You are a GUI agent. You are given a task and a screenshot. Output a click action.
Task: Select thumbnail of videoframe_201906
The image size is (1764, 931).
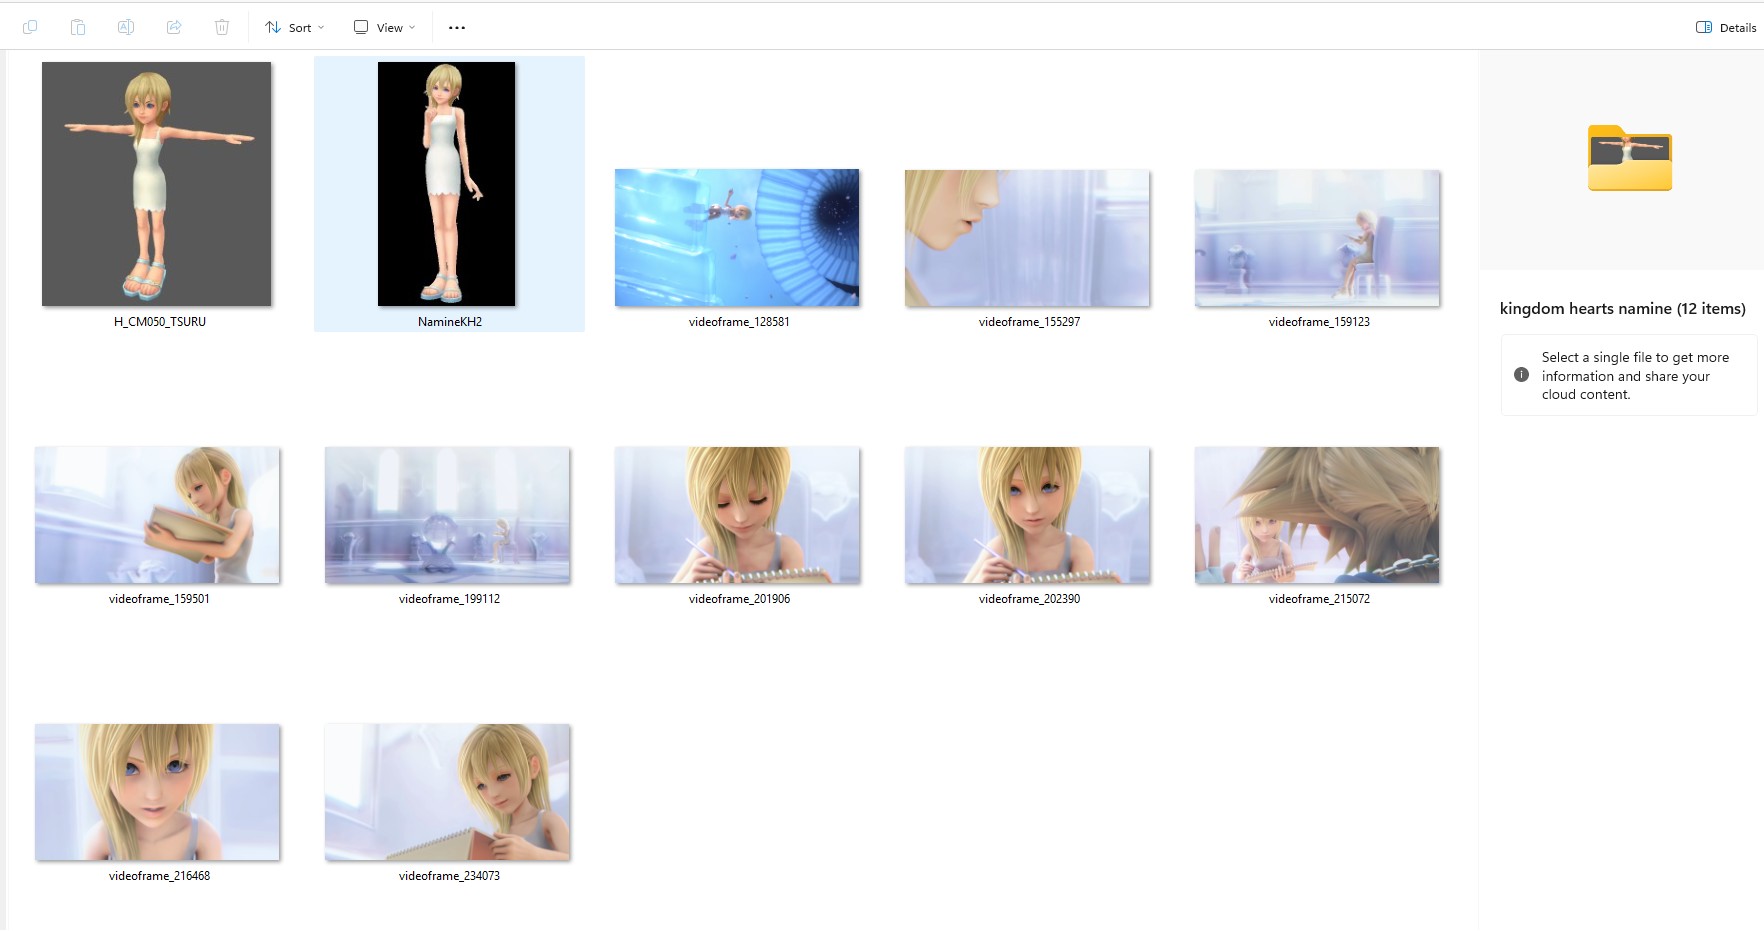737,515
